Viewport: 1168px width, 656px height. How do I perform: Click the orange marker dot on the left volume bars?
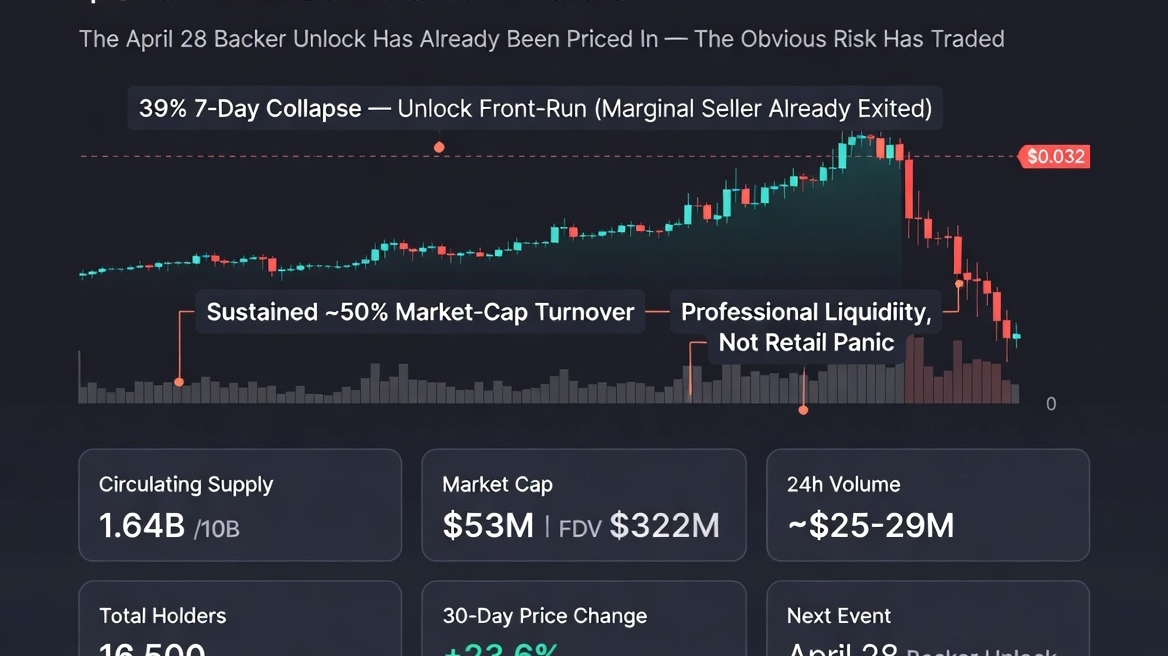coord(179,382)
